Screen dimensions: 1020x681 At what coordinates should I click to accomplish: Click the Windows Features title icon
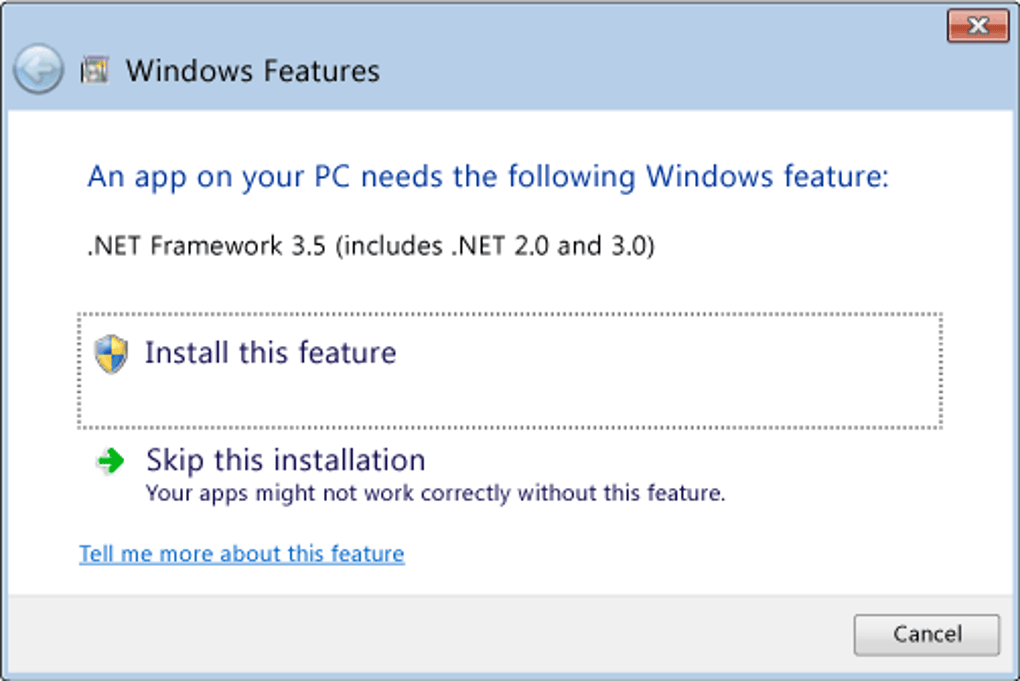(95, 71)
